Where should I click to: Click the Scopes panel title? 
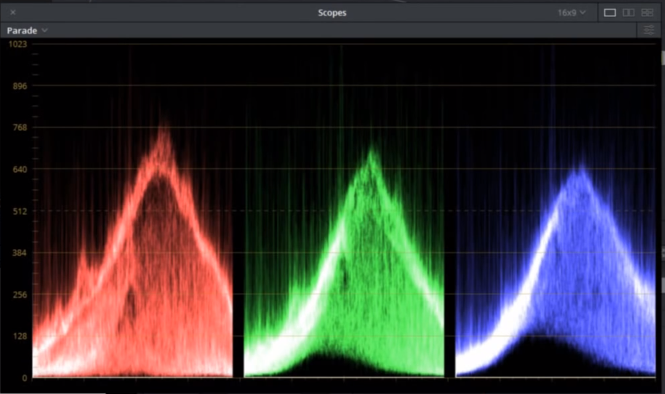click(x=332, y=13)
